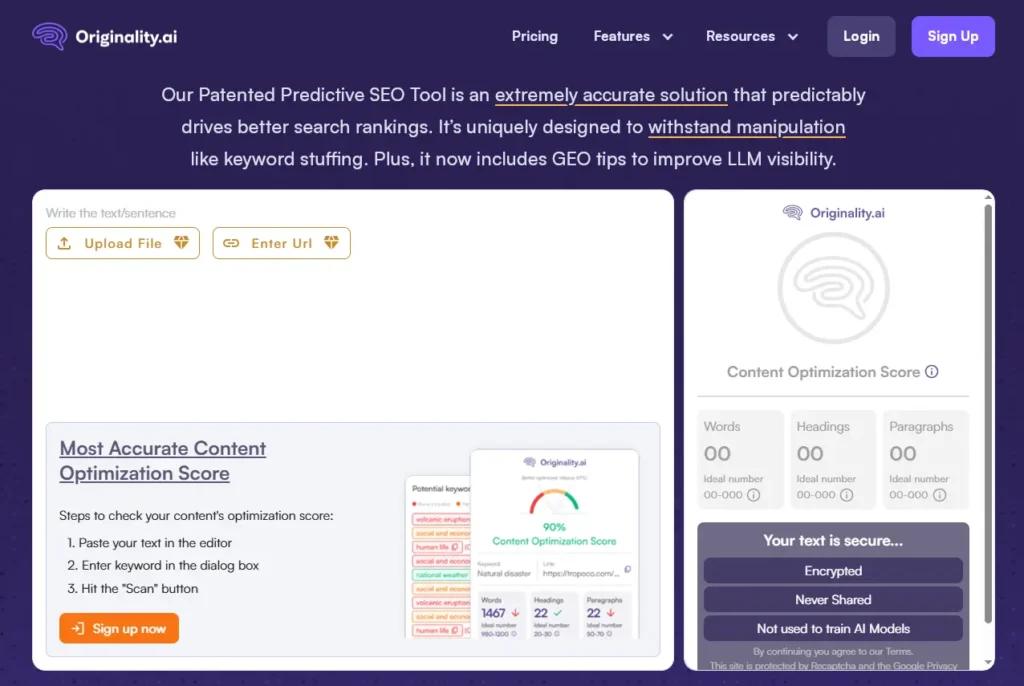Click the info icon under Paragraphs ideal number
The height and width of the screenshot is (686, 1024).
(940, 495)
